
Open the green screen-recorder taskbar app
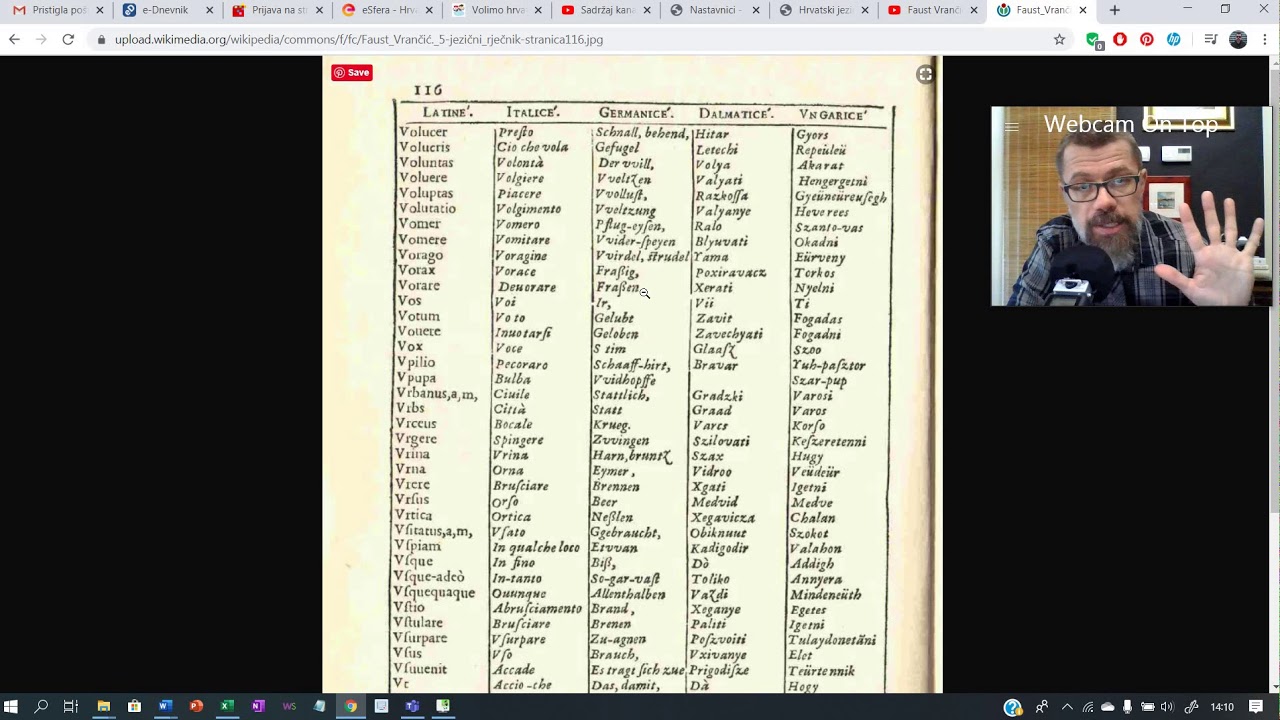443,706
